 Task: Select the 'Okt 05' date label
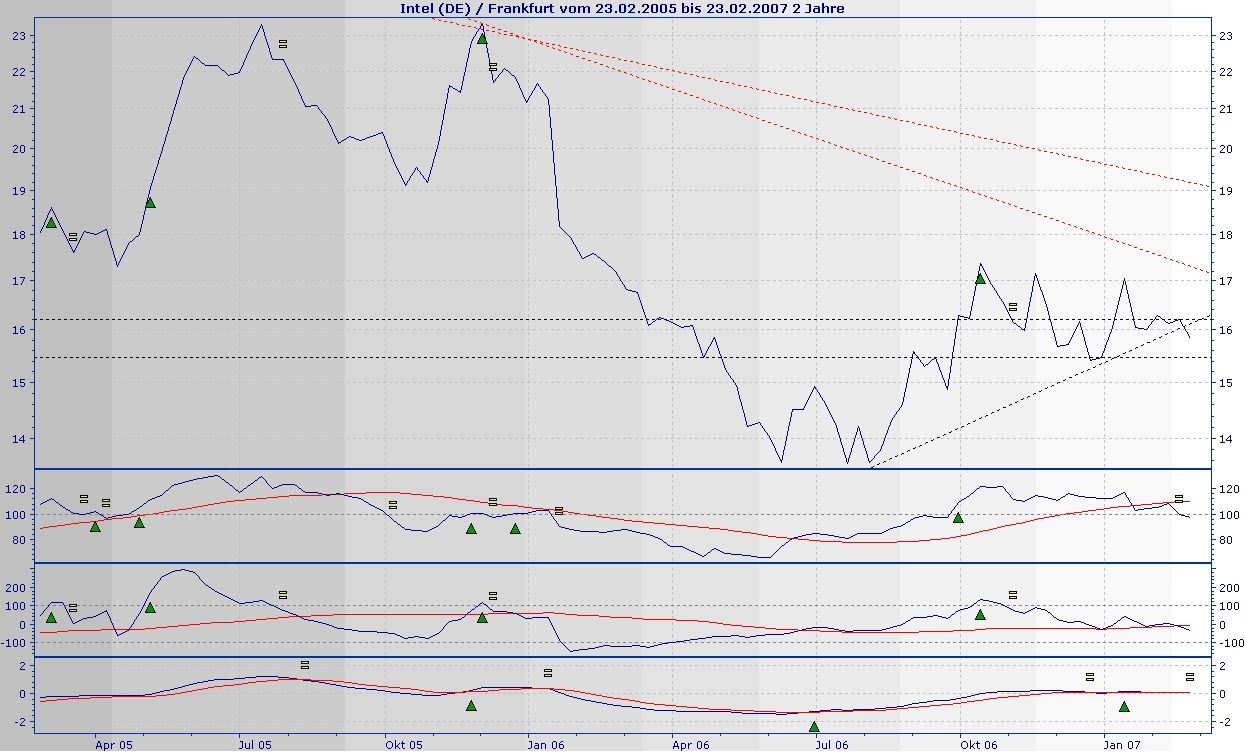pyautogui.click(x=406, y=744)
